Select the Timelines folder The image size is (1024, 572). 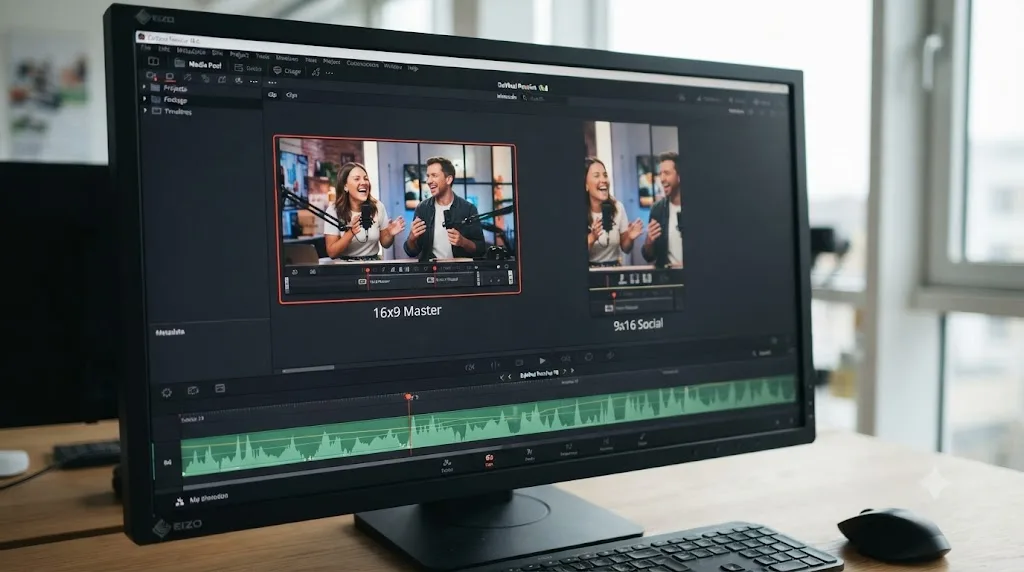[x=172, y=111]
